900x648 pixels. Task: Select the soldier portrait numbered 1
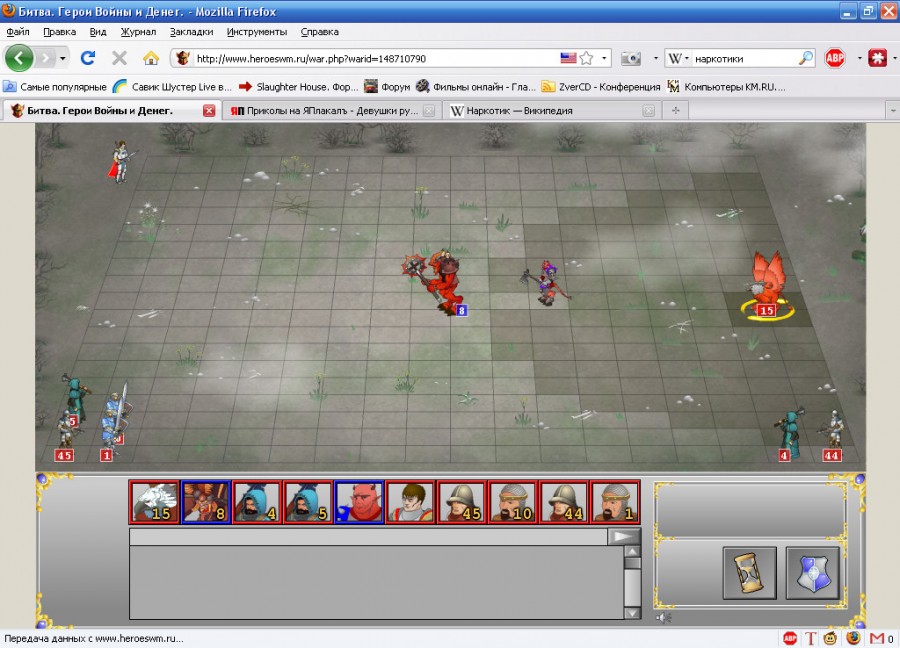pyautogui.click(x=615, y=502)
